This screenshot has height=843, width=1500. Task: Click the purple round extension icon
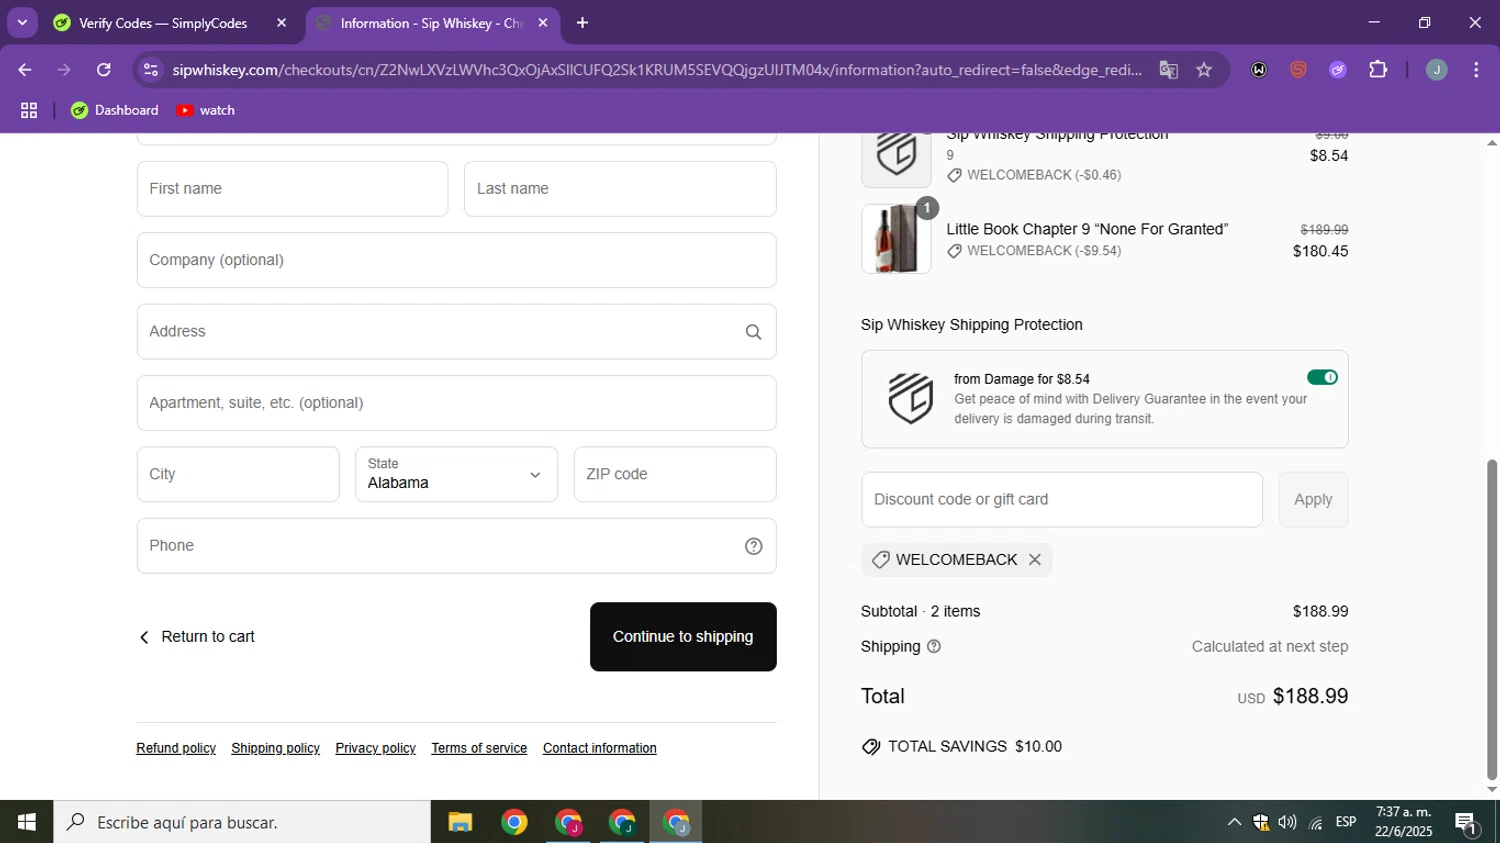(x=1338, y=70)
